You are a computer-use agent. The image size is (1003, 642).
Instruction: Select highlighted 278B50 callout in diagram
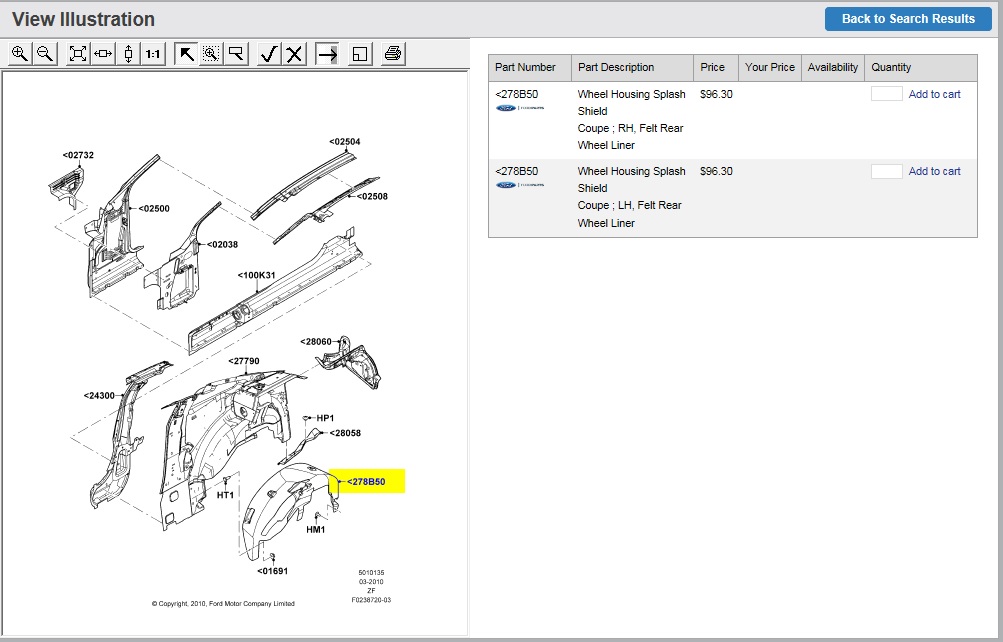[366, 482]
